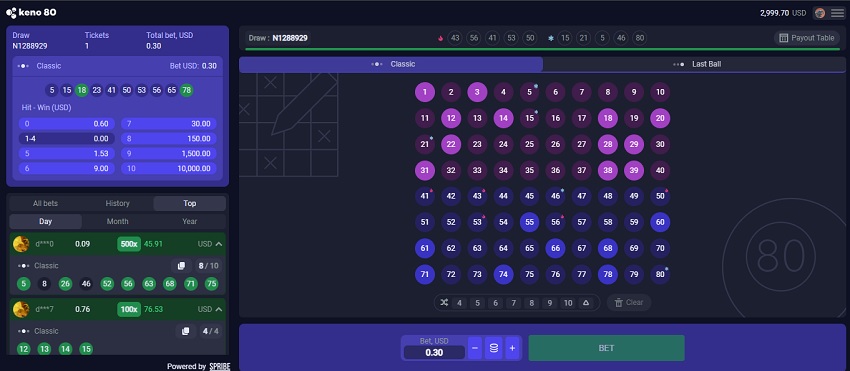This screenshot has width=850, height=371.
Task: Open the hamburger menu at top right
Action: 837,13
